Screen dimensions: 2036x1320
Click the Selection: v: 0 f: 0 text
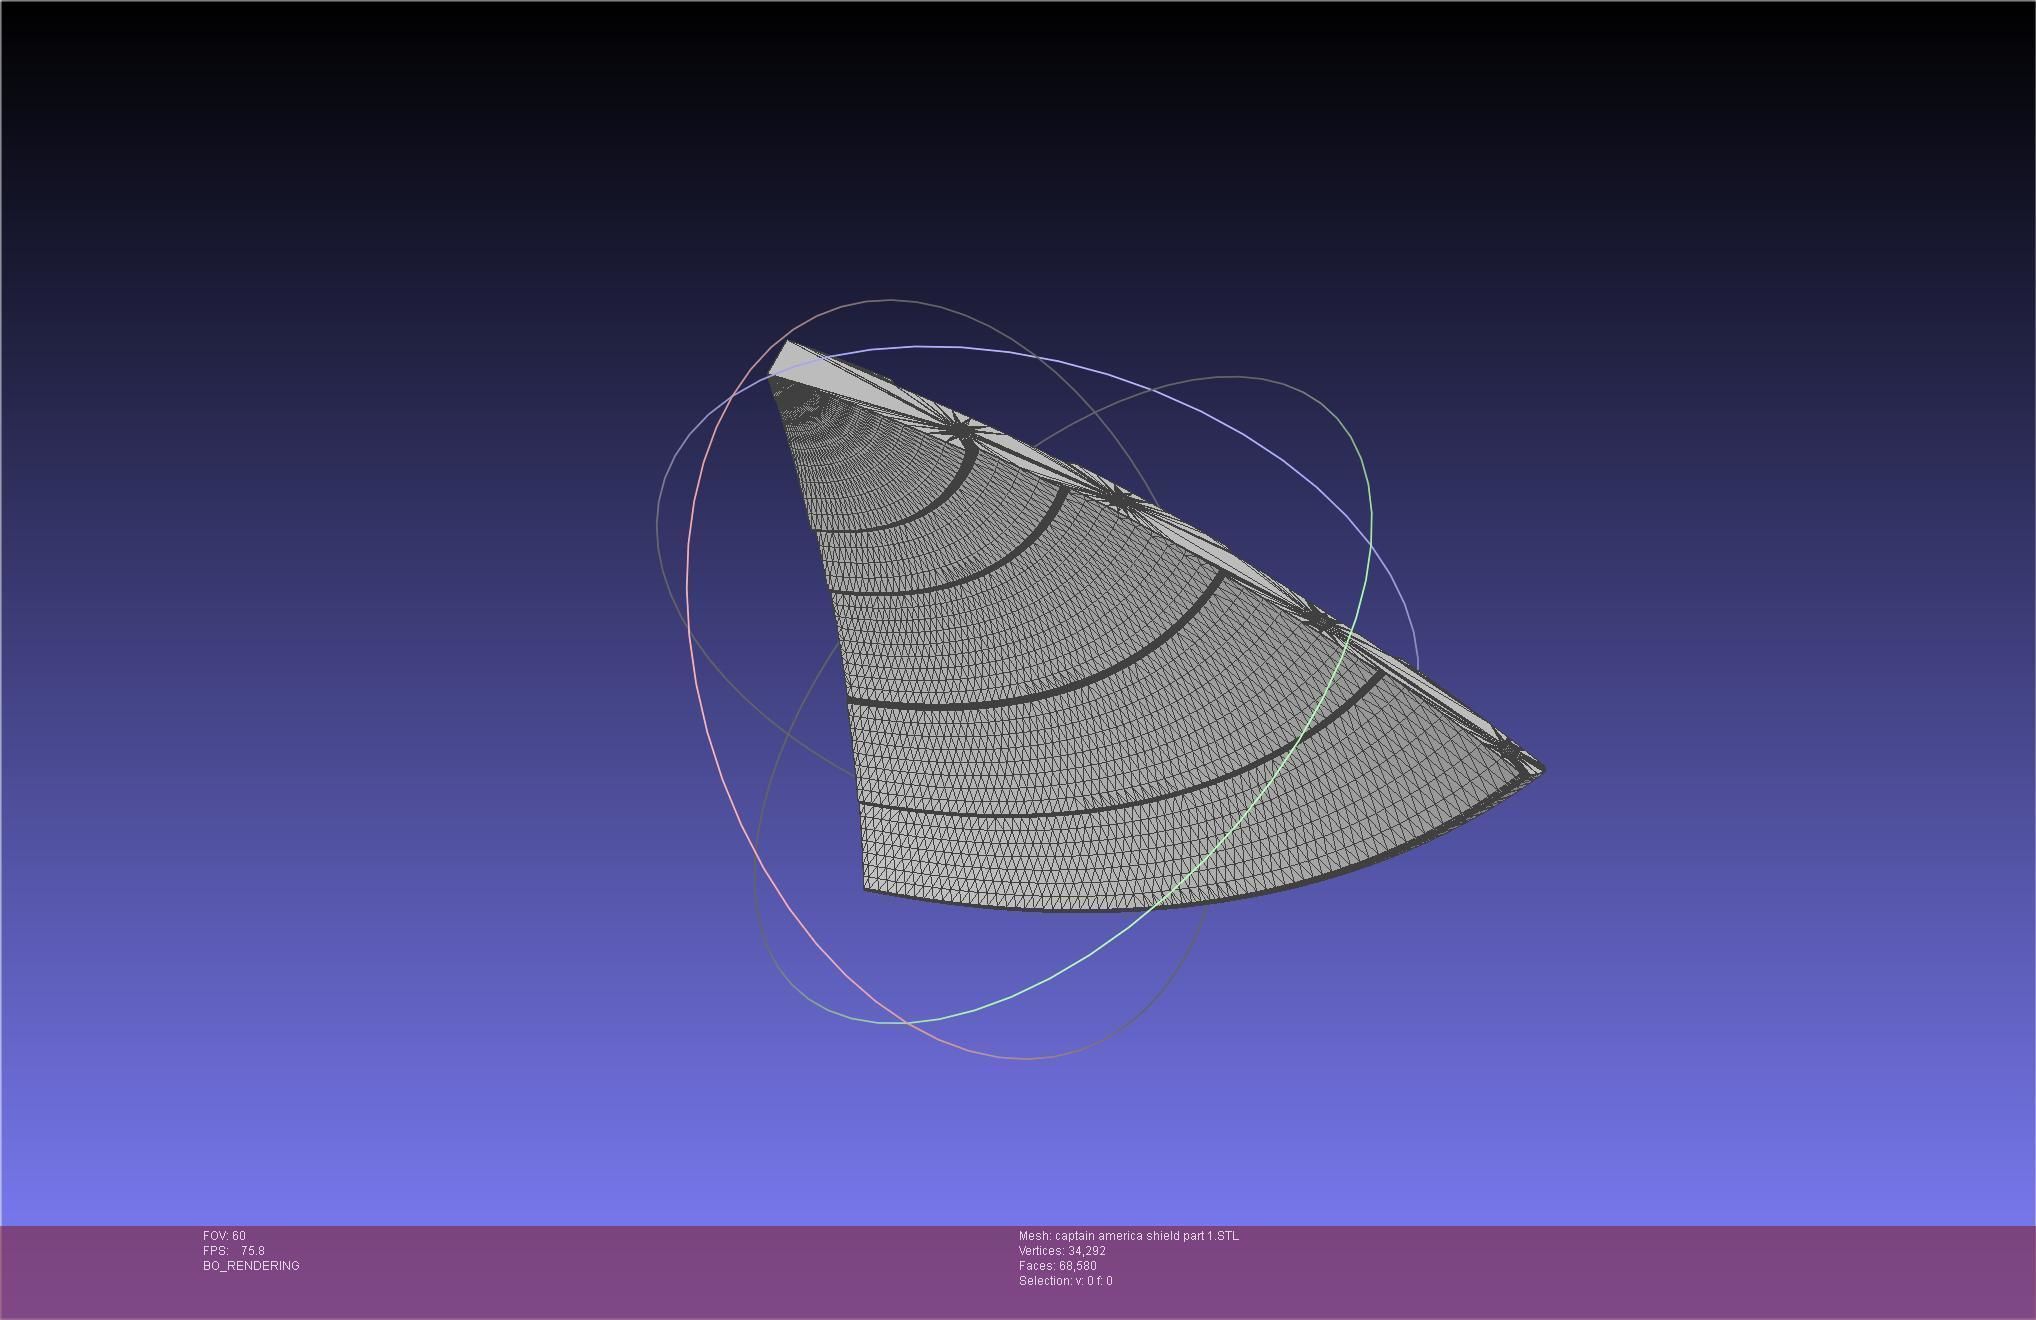(1066, 1281)
